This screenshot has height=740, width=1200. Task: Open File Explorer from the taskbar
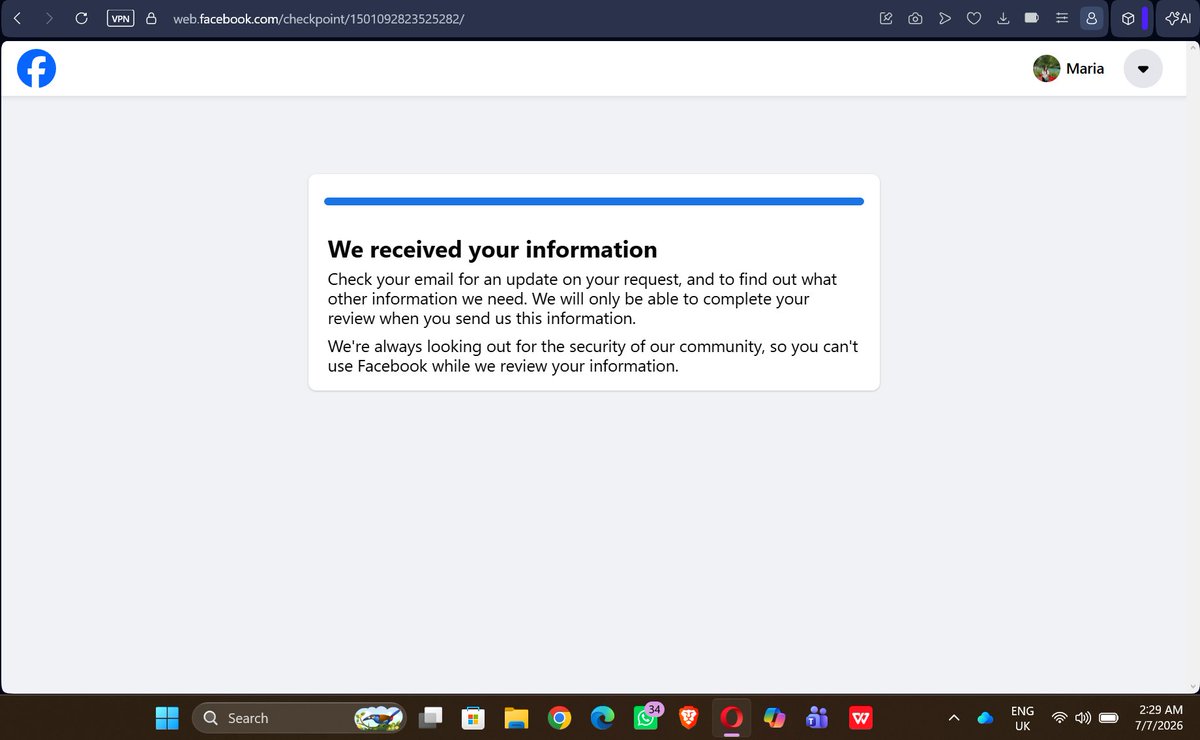tap(515, 717)
